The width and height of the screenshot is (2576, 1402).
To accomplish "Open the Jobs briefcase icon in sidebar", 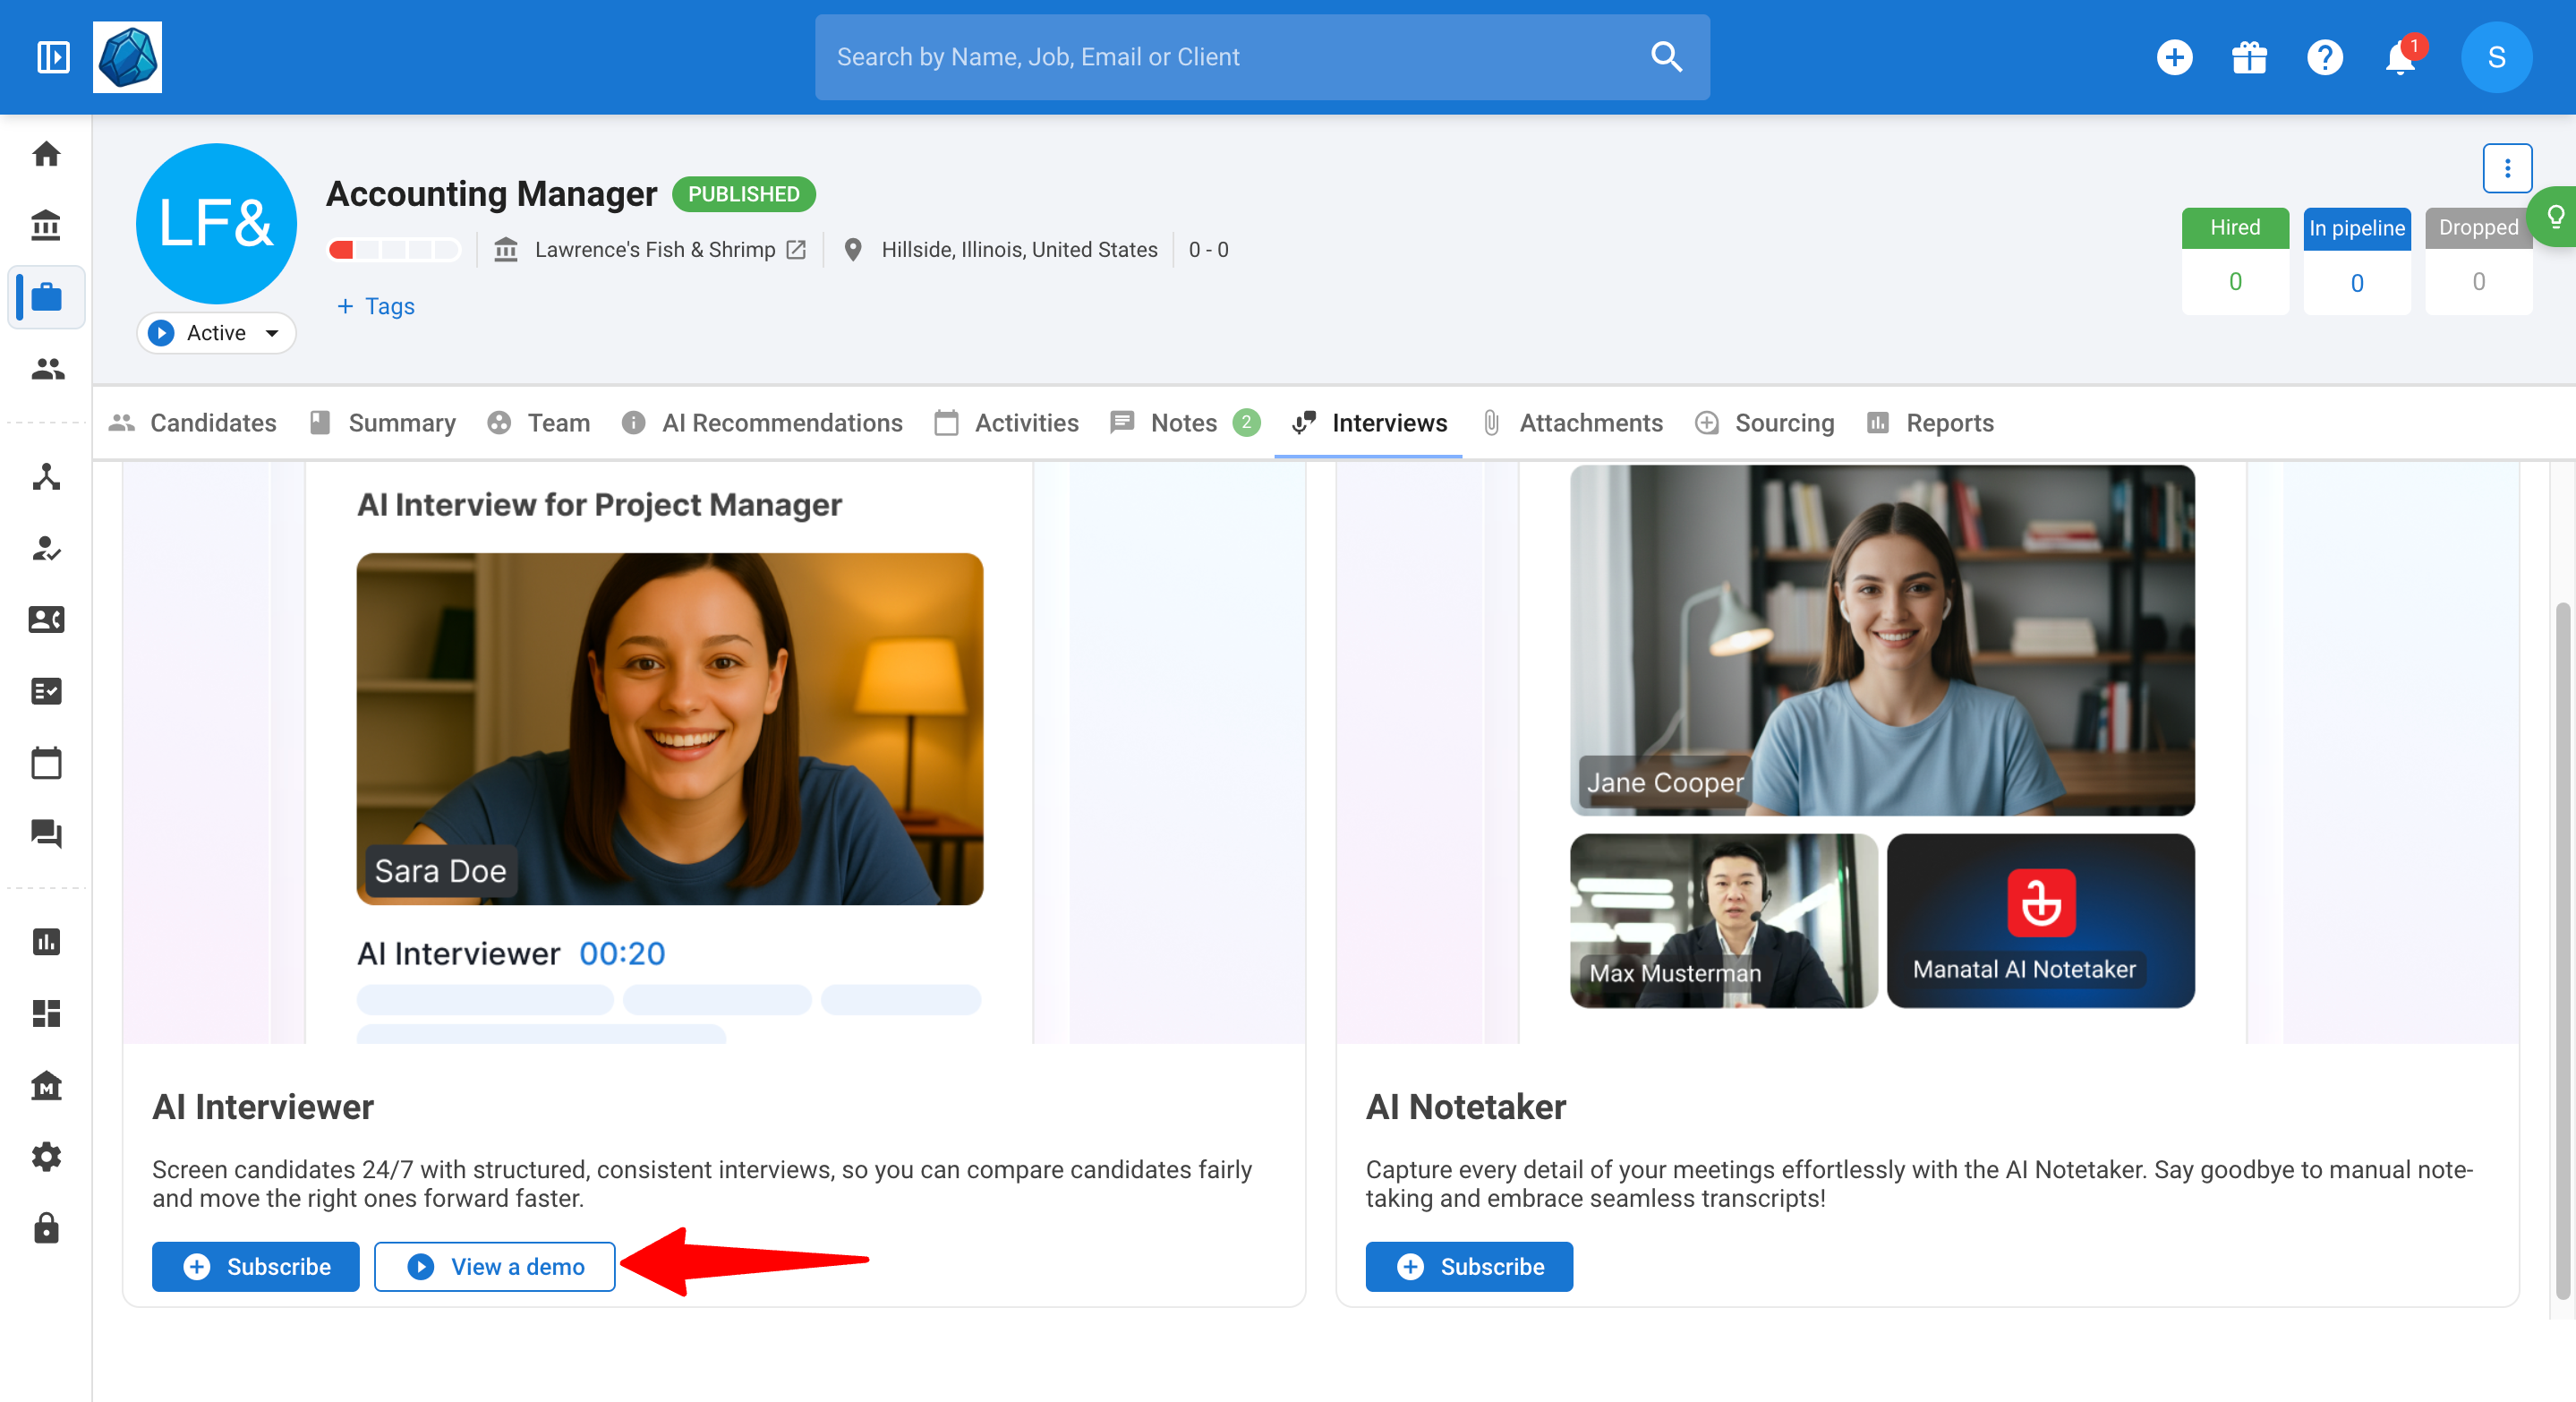I will click(46, 297).
